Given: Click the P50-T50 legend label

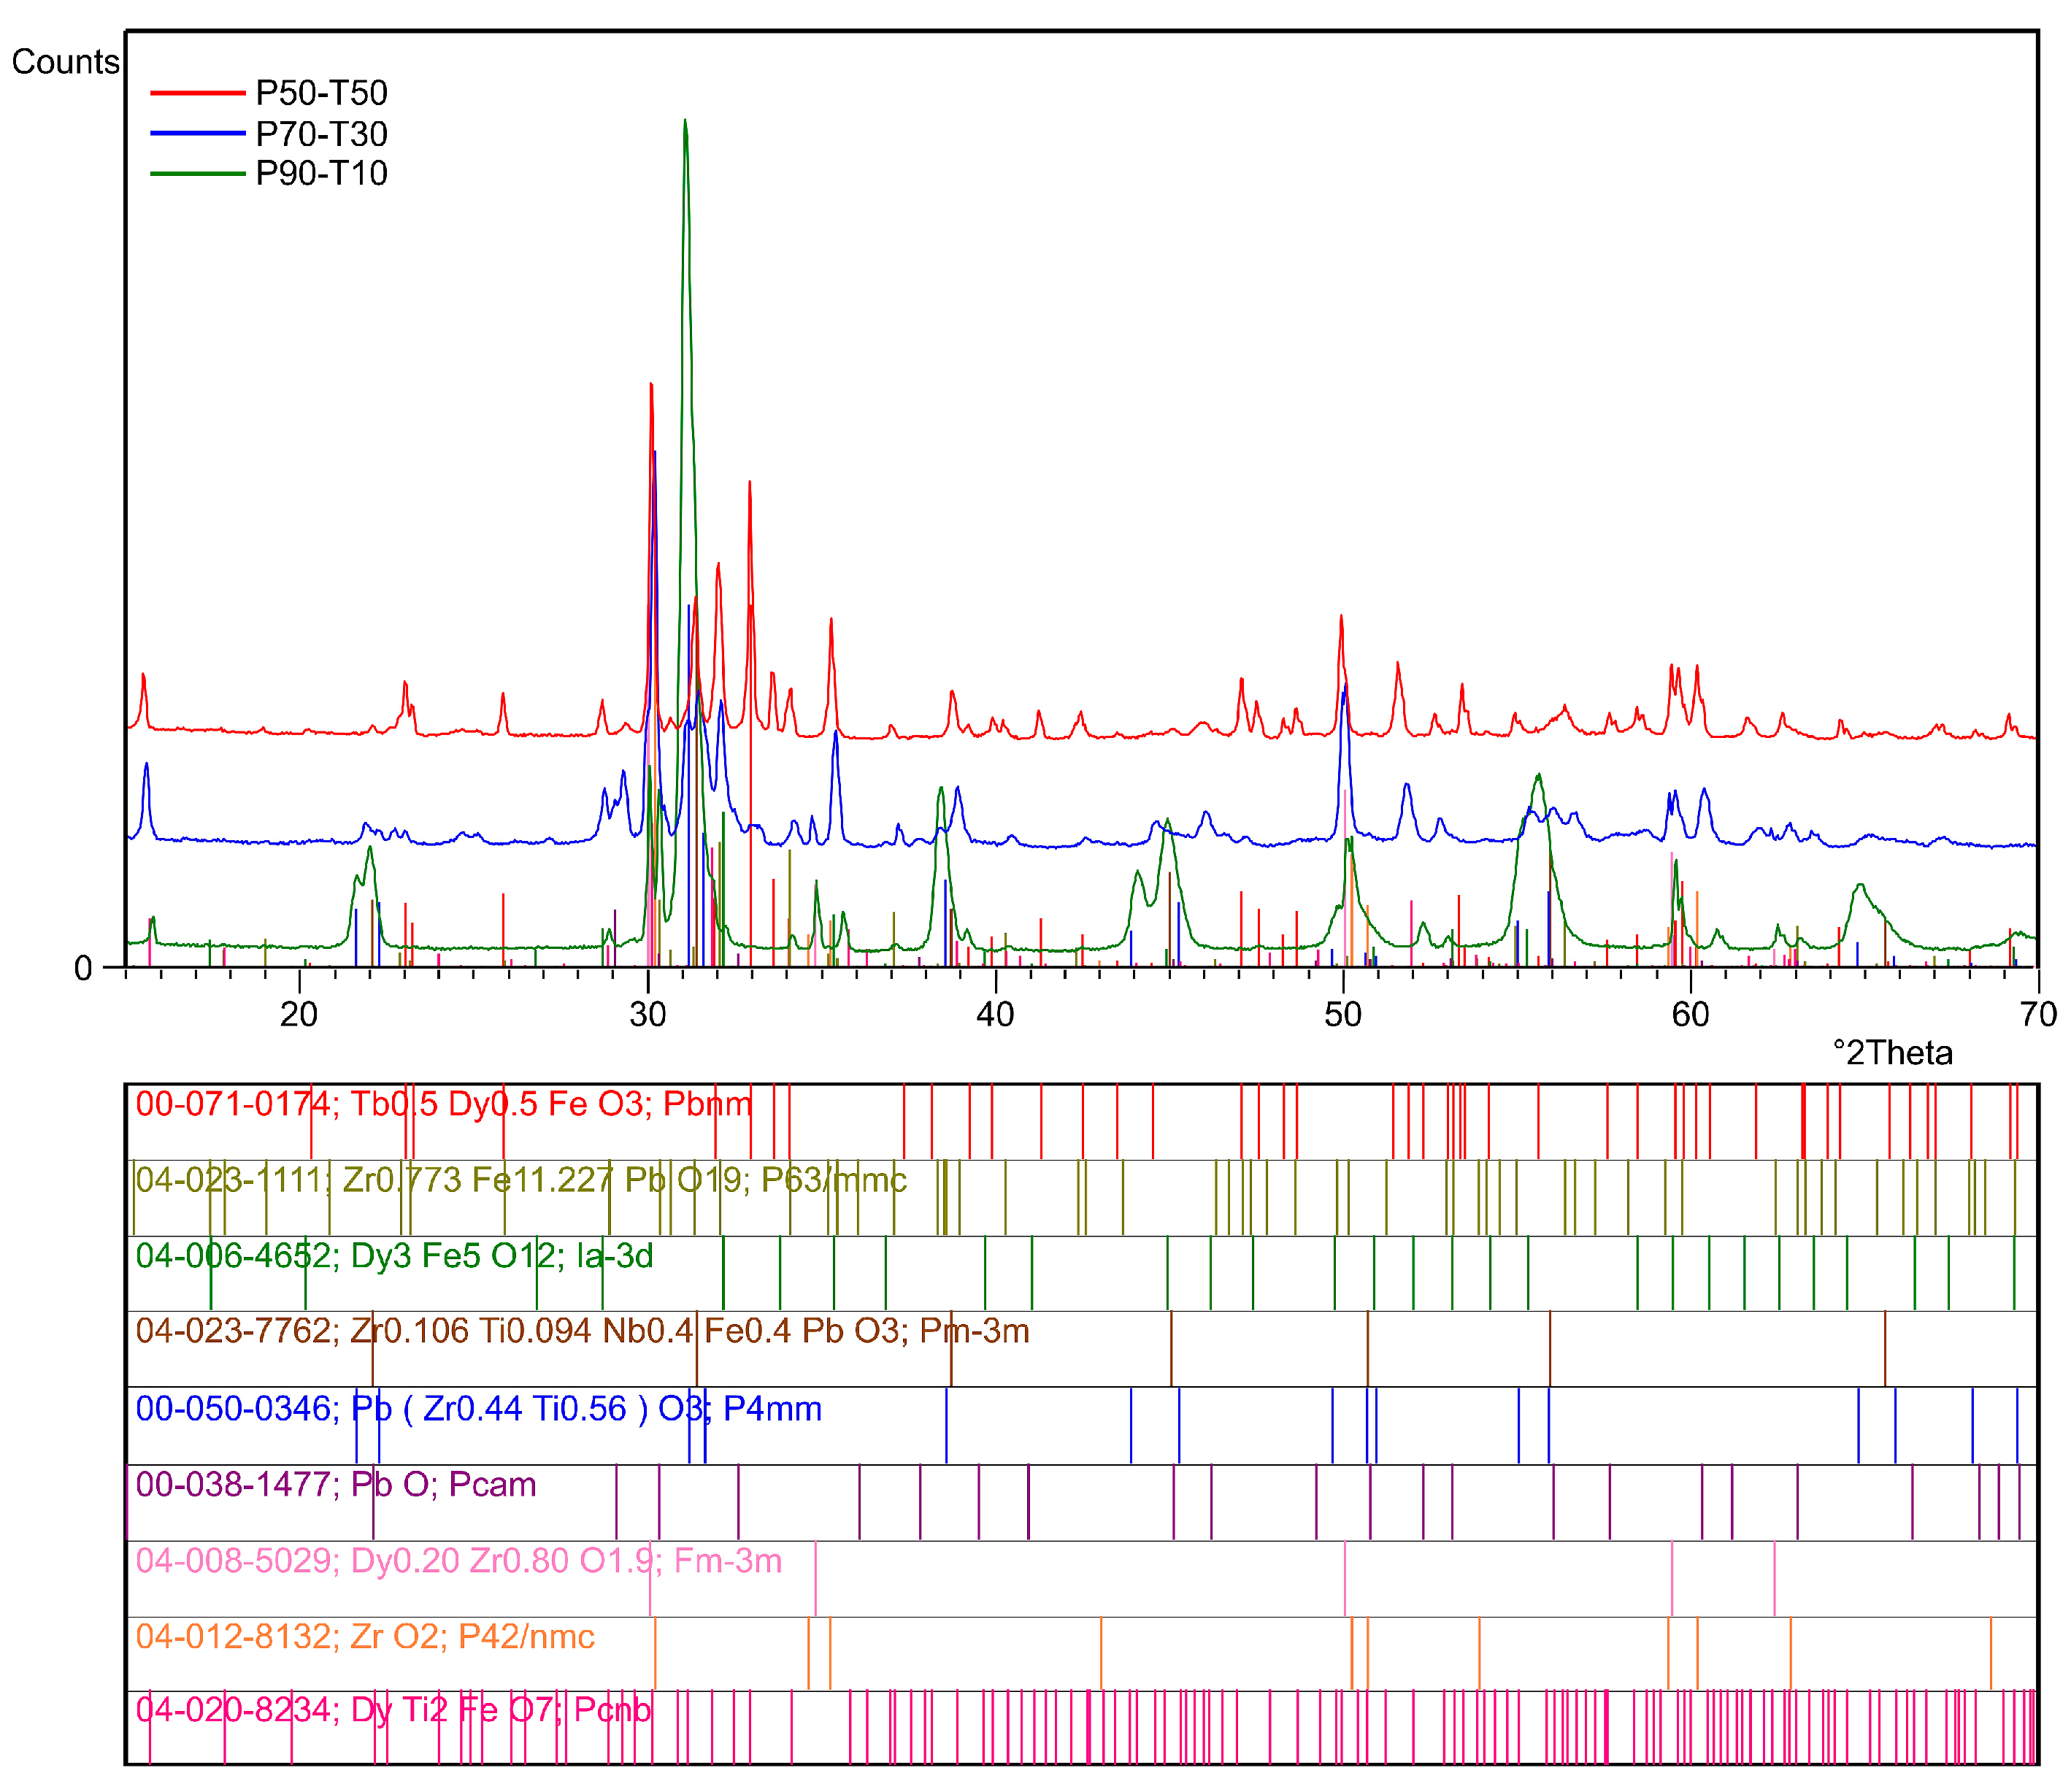Looking at the screenshot, I should 321,93.
